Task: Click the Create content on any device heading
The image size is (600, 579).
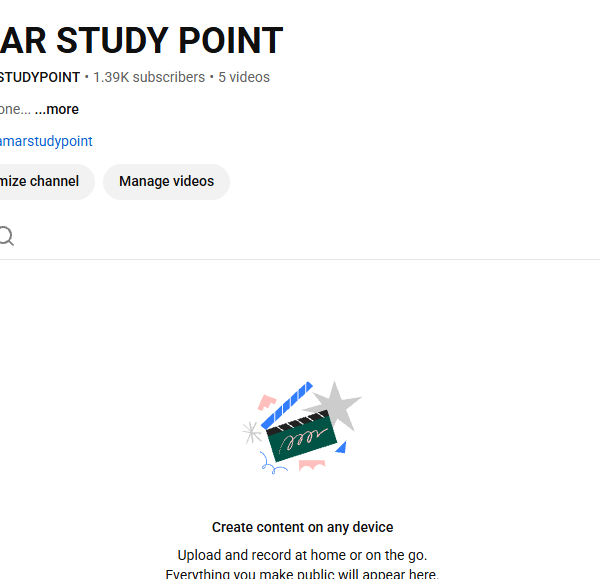Action: (x=302, y=527)
